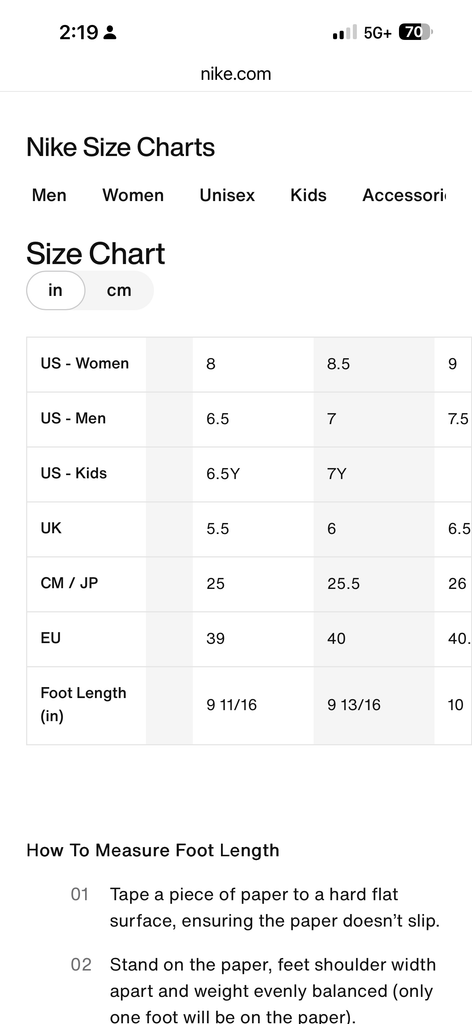The image size is (472, 1024).
Task: Tap the Nike Size Charts heading
Action: coord(121,148)
